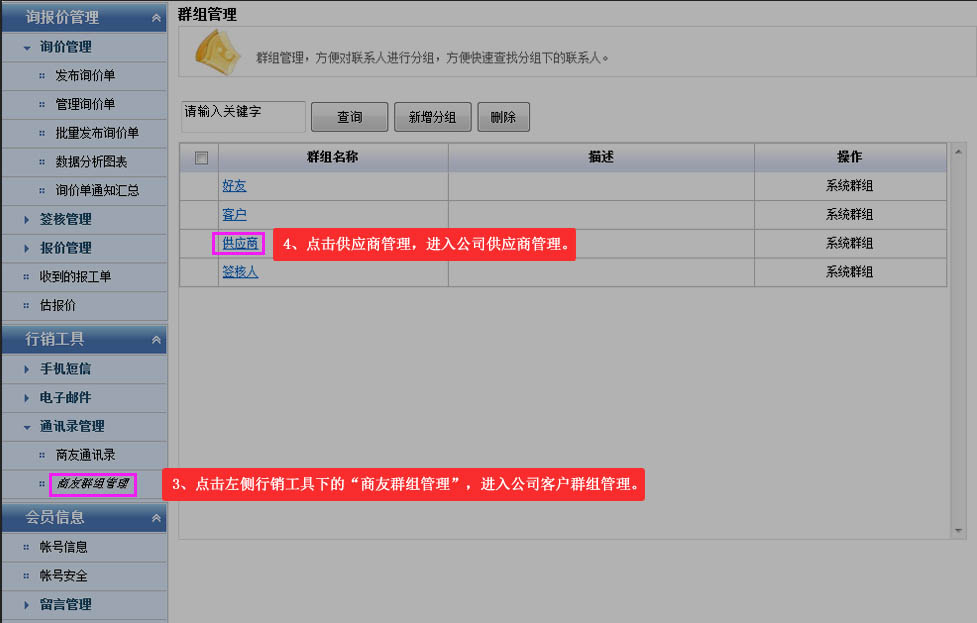977x623 pixels.
Task: Expand the 手机短信 menu group
Action: coord(27,369)
